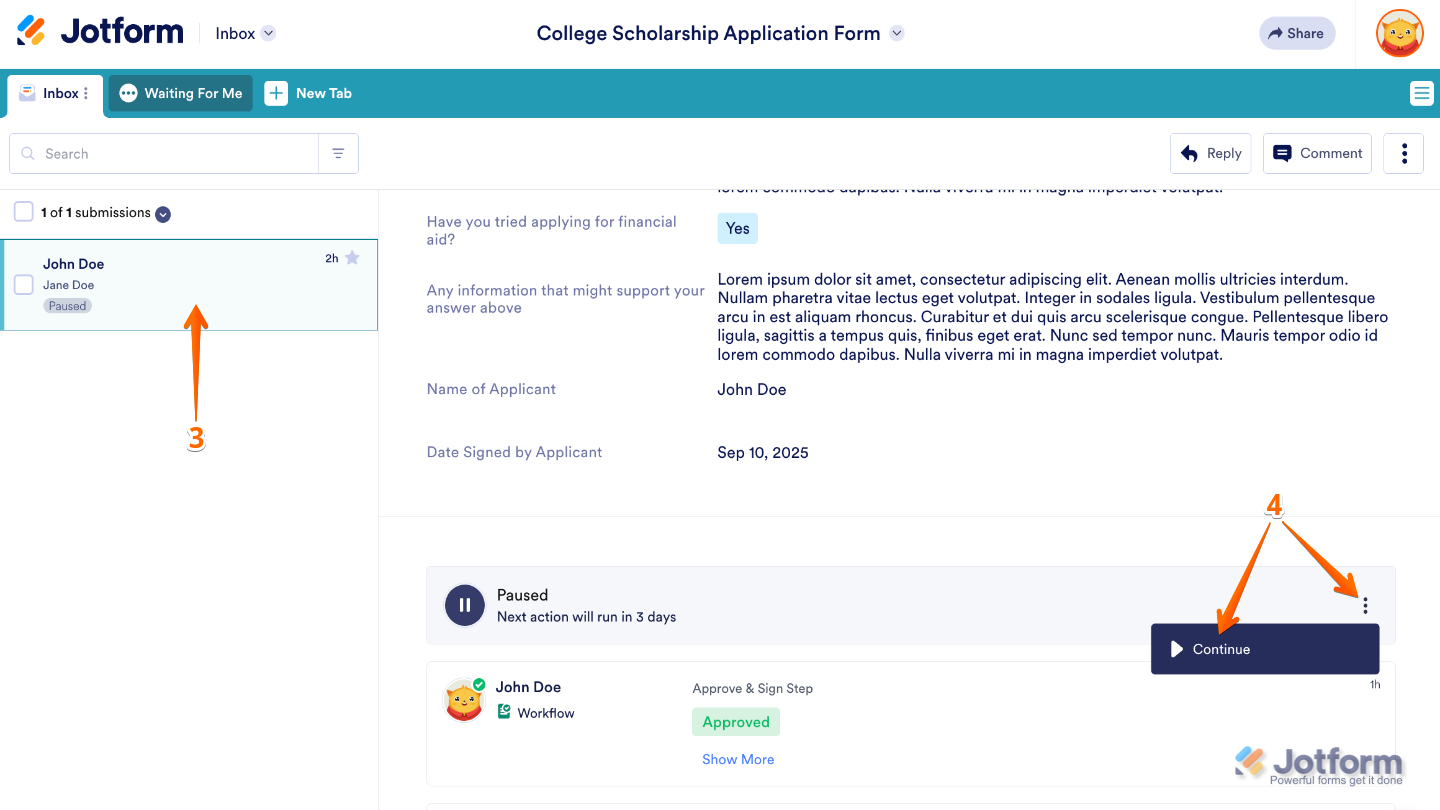Select the checkbox on John Doe's submission

[23, 284]
